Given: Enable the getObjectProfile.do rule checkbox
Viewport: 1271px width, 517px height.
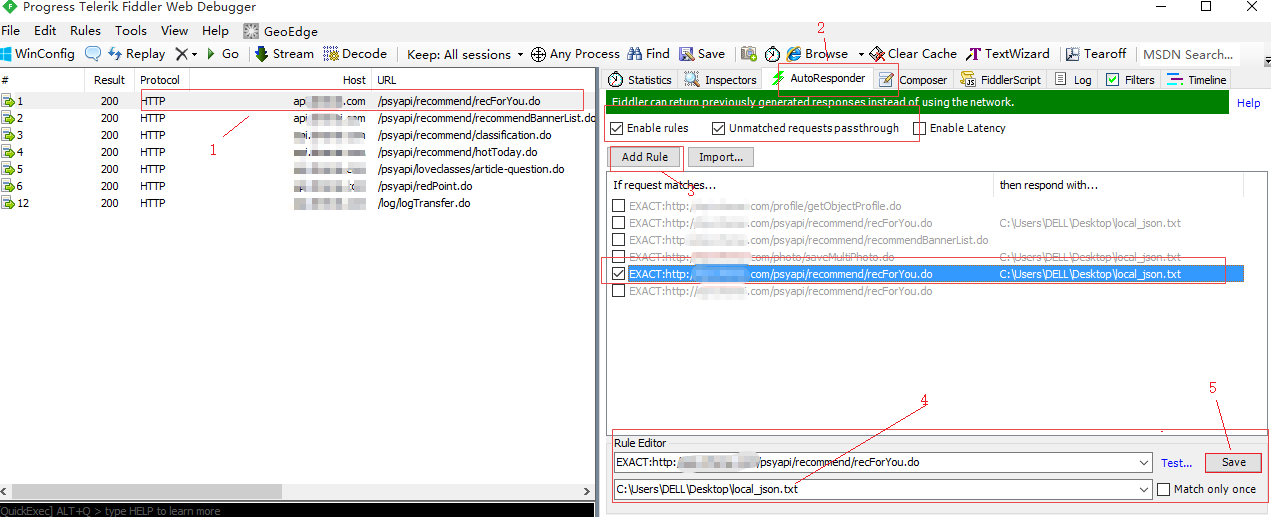Looking at the screenshot, I should click(x=619, y=206).
